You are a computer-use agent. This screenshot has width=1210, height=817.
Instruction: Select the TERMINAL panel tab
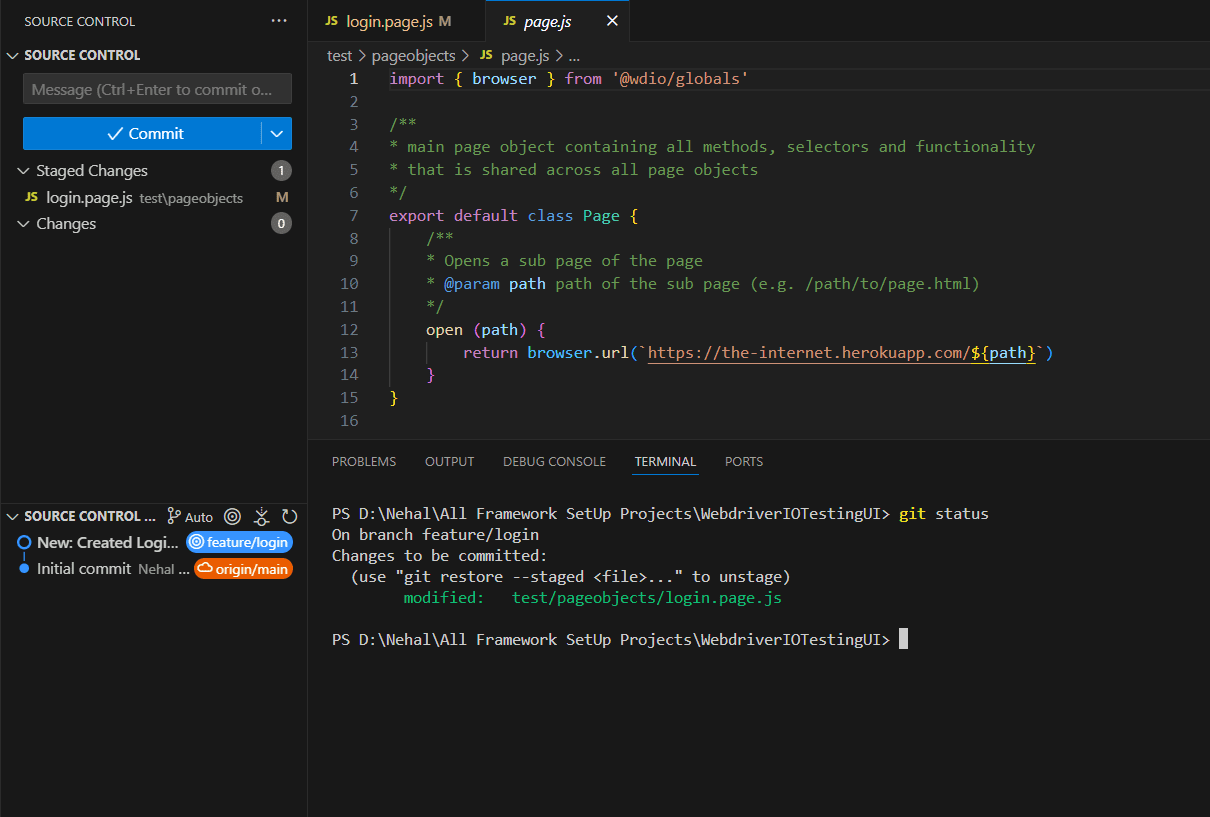point(665,461)
